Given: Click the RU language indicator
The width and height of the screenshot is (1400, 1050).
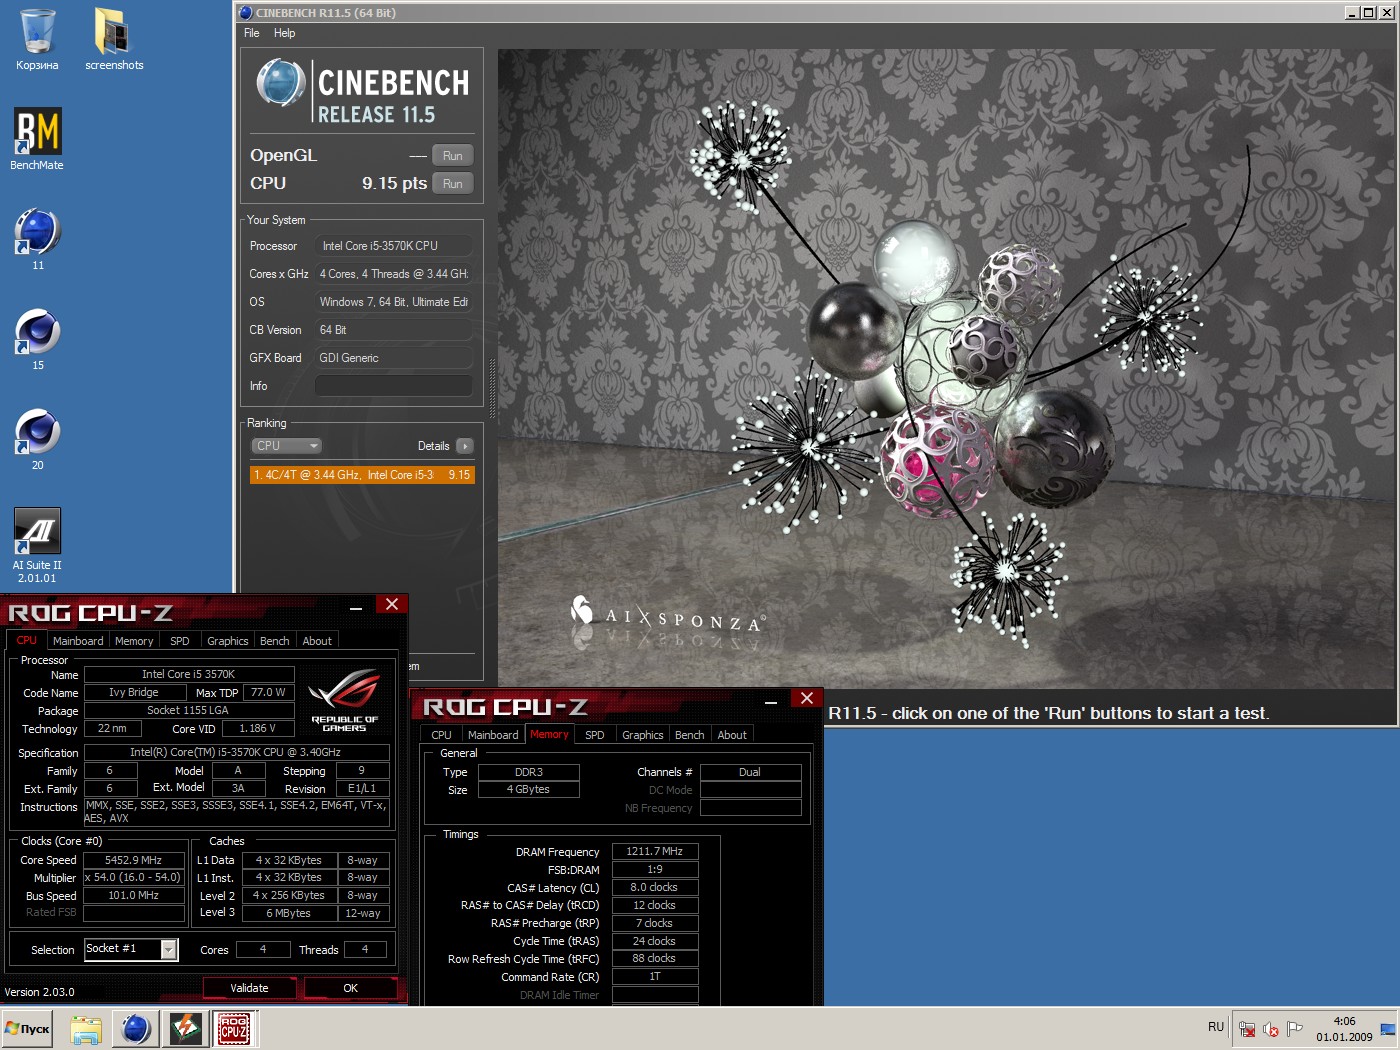Looking at the screenshot, I should tap(1216, 1027).
